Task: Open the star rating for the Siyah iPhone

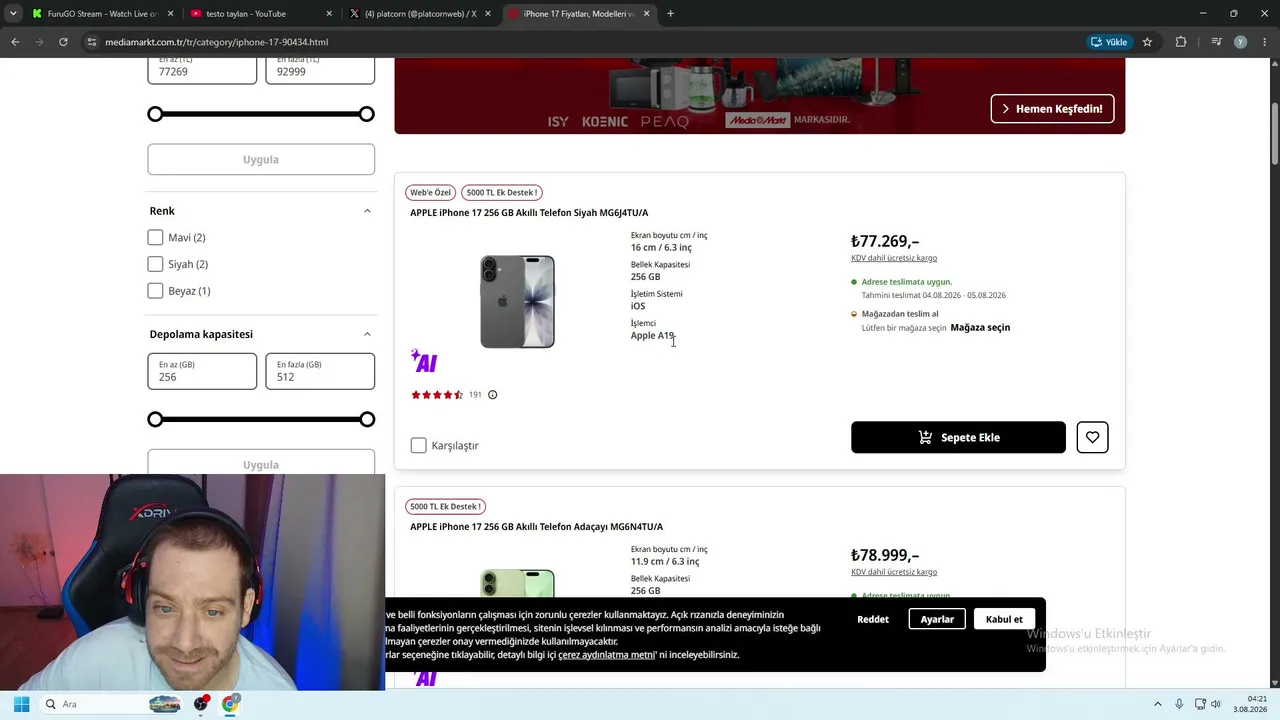Action: pyautogui.click(x=437, y=395)
